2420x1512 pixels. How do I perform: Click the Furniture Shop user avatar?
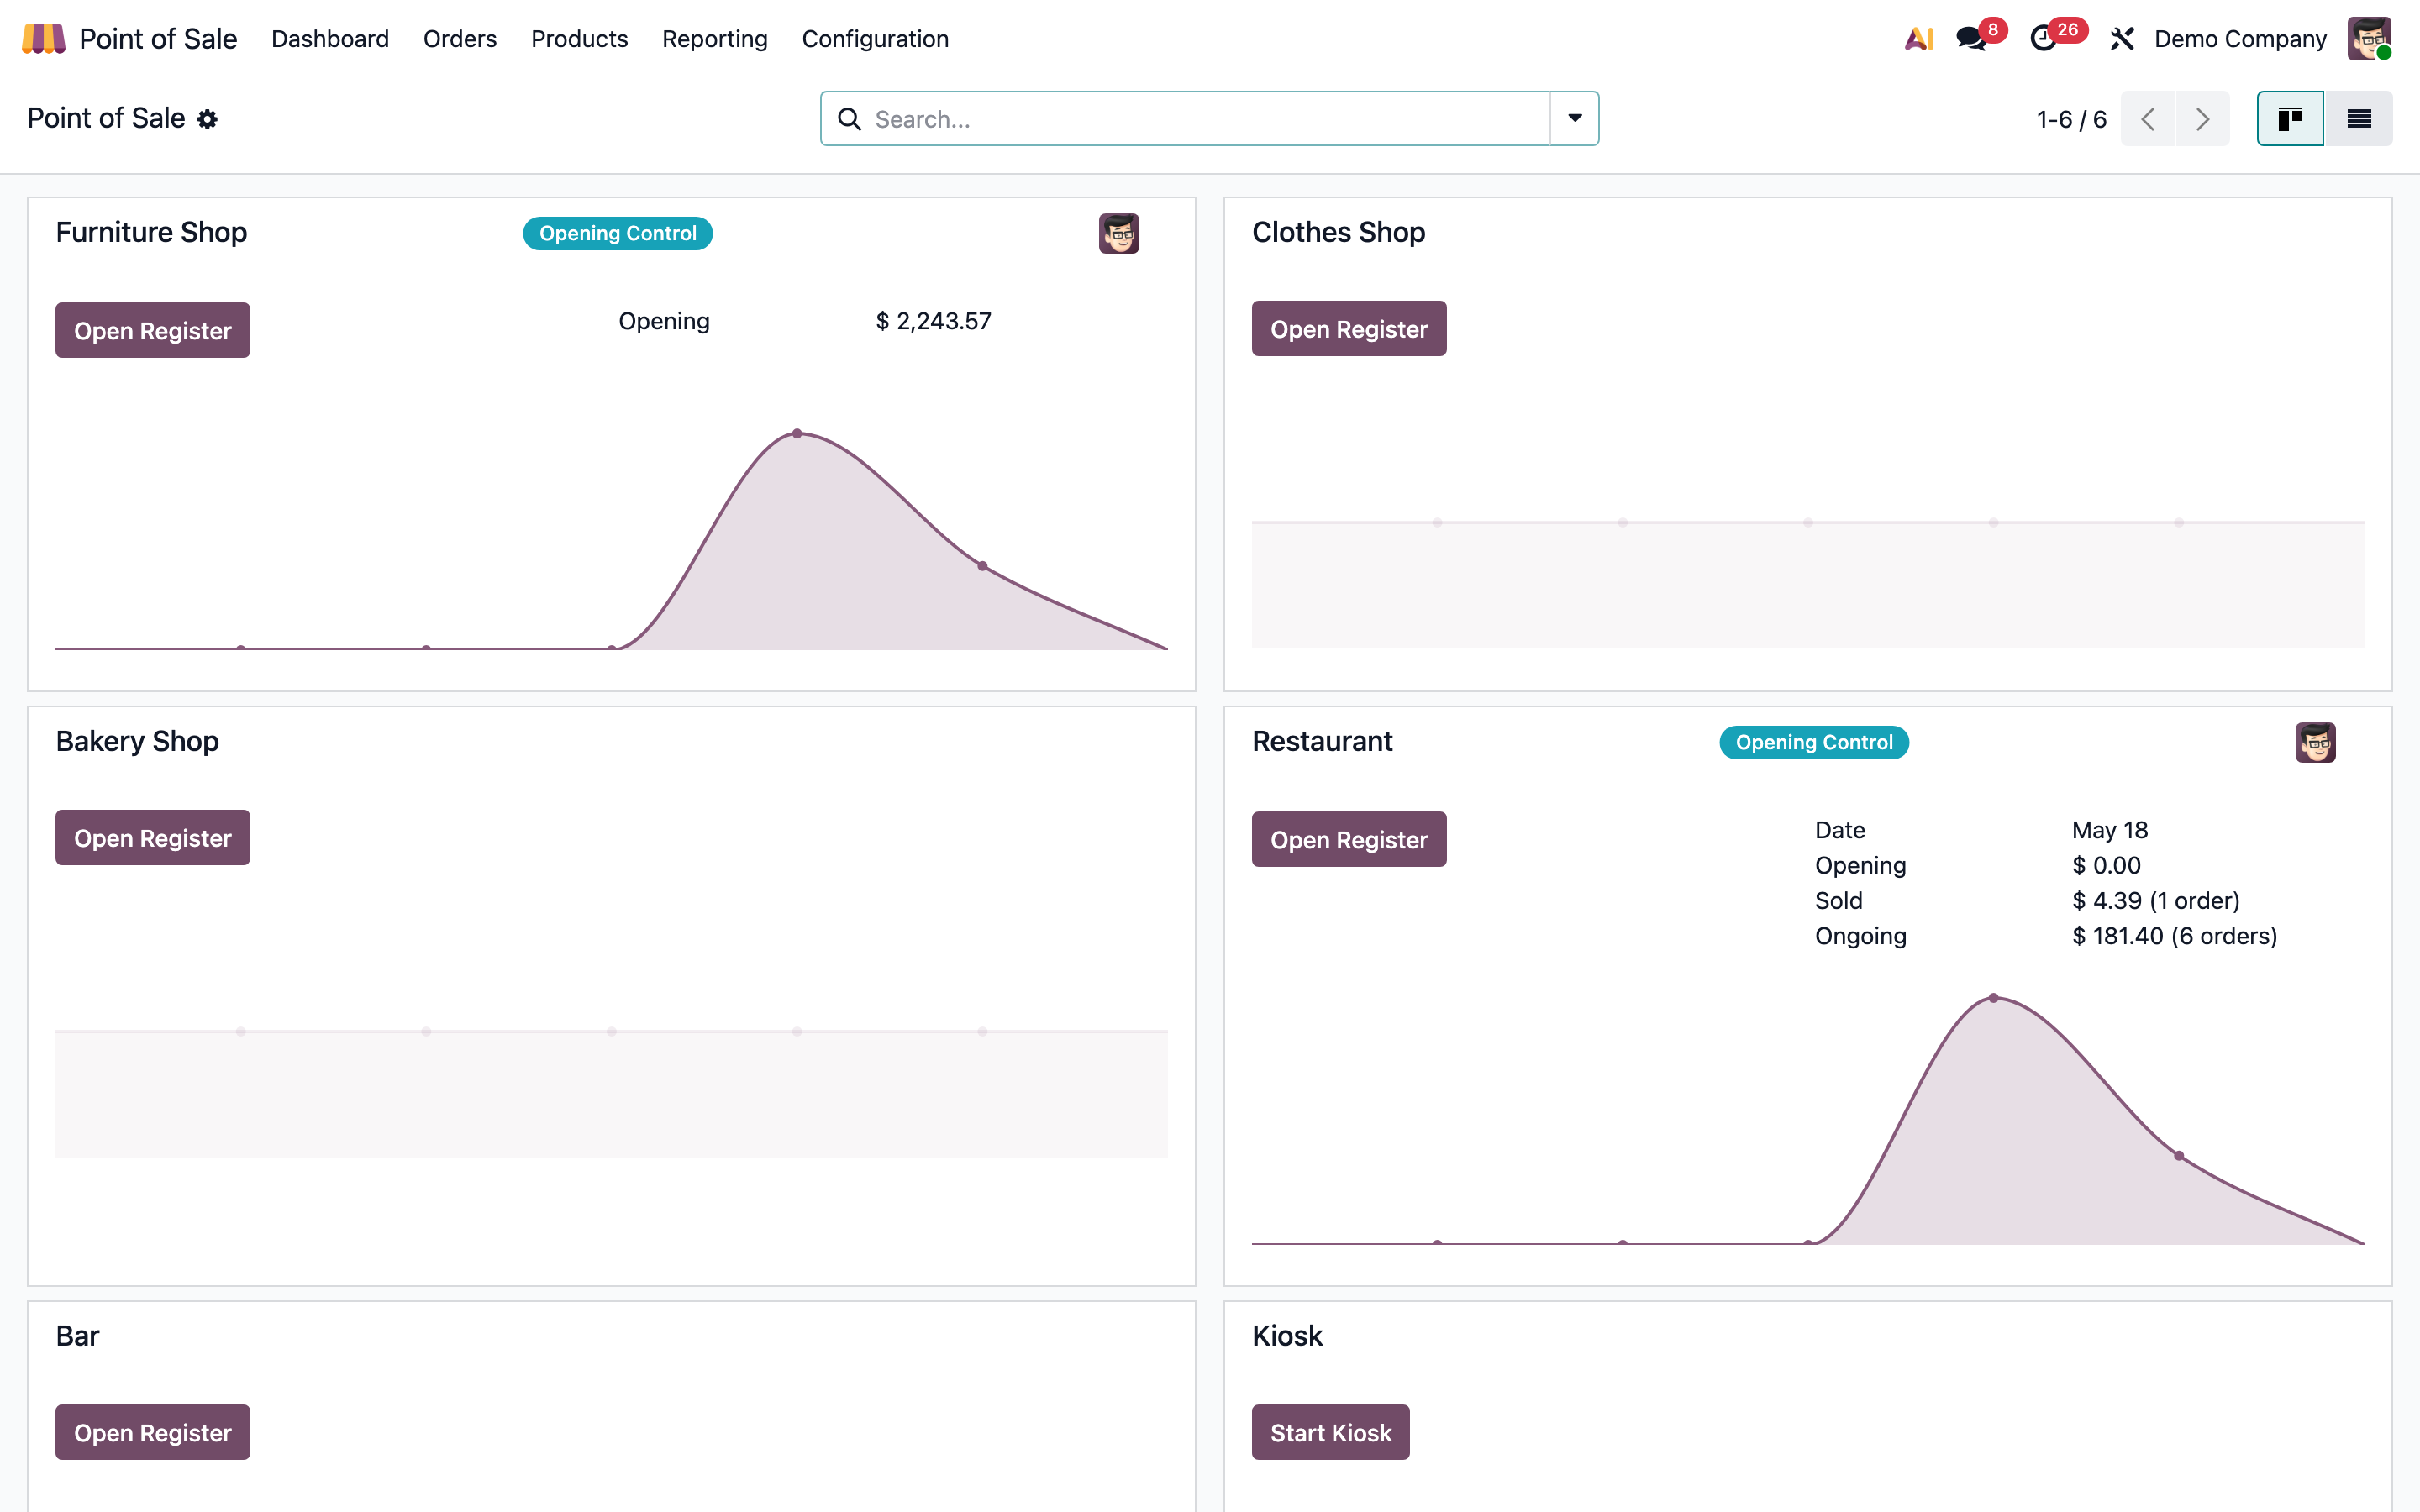[1119, 233]
